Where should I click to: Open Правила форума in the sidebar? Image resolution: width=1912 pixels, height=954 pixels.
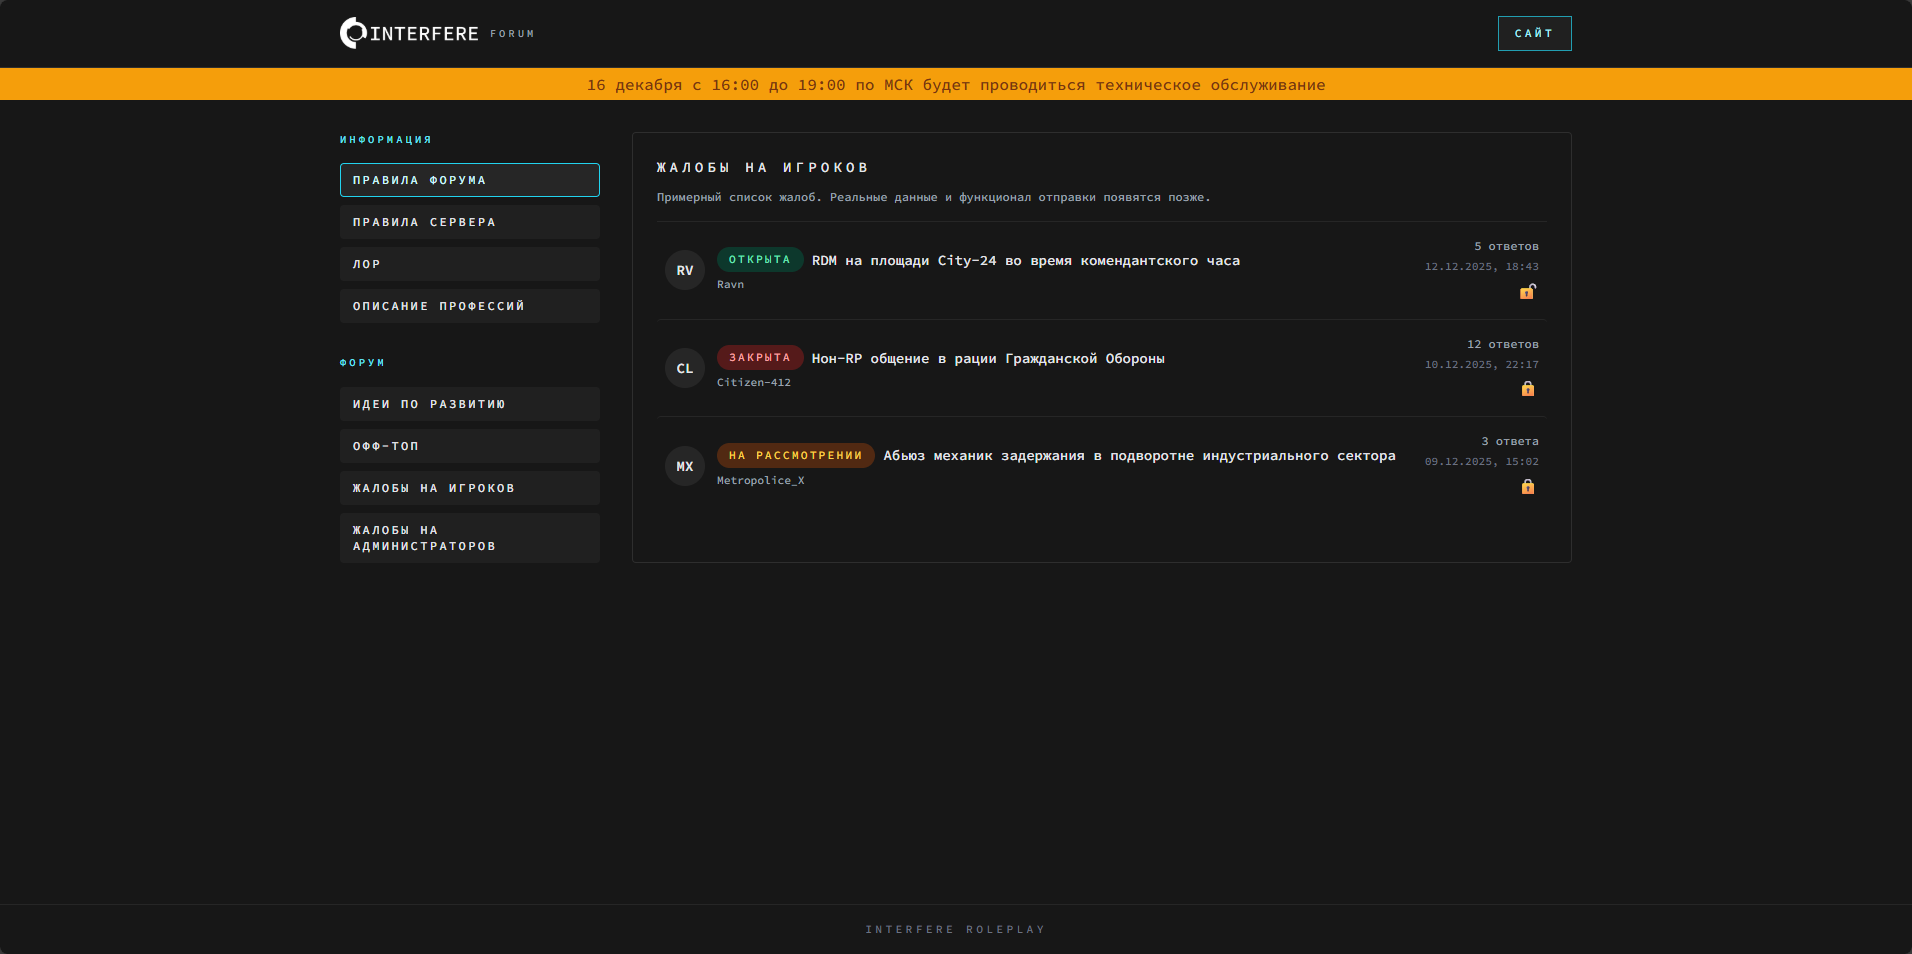coord(469,180)
